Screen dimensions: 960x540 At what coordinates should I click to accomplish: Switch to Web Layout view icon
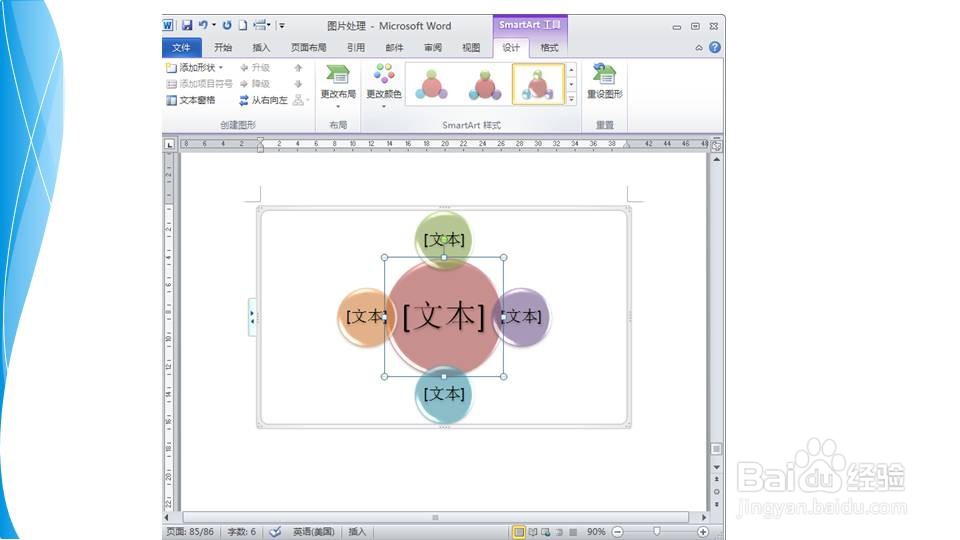546,532
